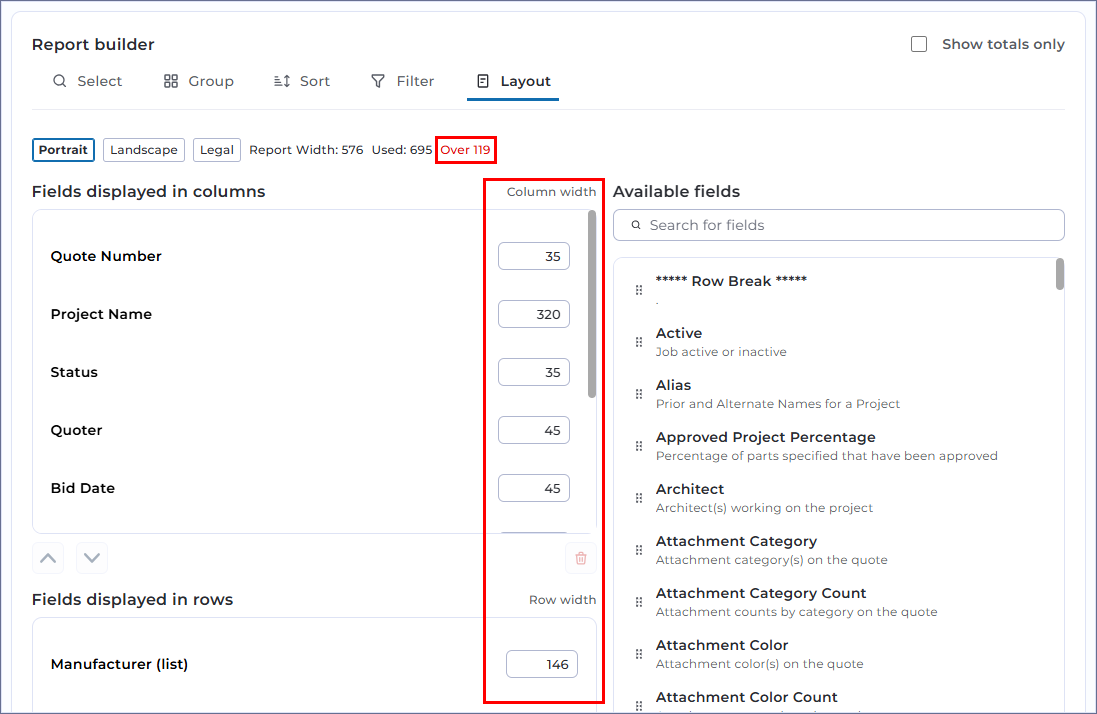Image resolution: width=1097 pixels, height=714 pixels.
Task: Grab drag handle for Active field
Action: click(639, 342)
